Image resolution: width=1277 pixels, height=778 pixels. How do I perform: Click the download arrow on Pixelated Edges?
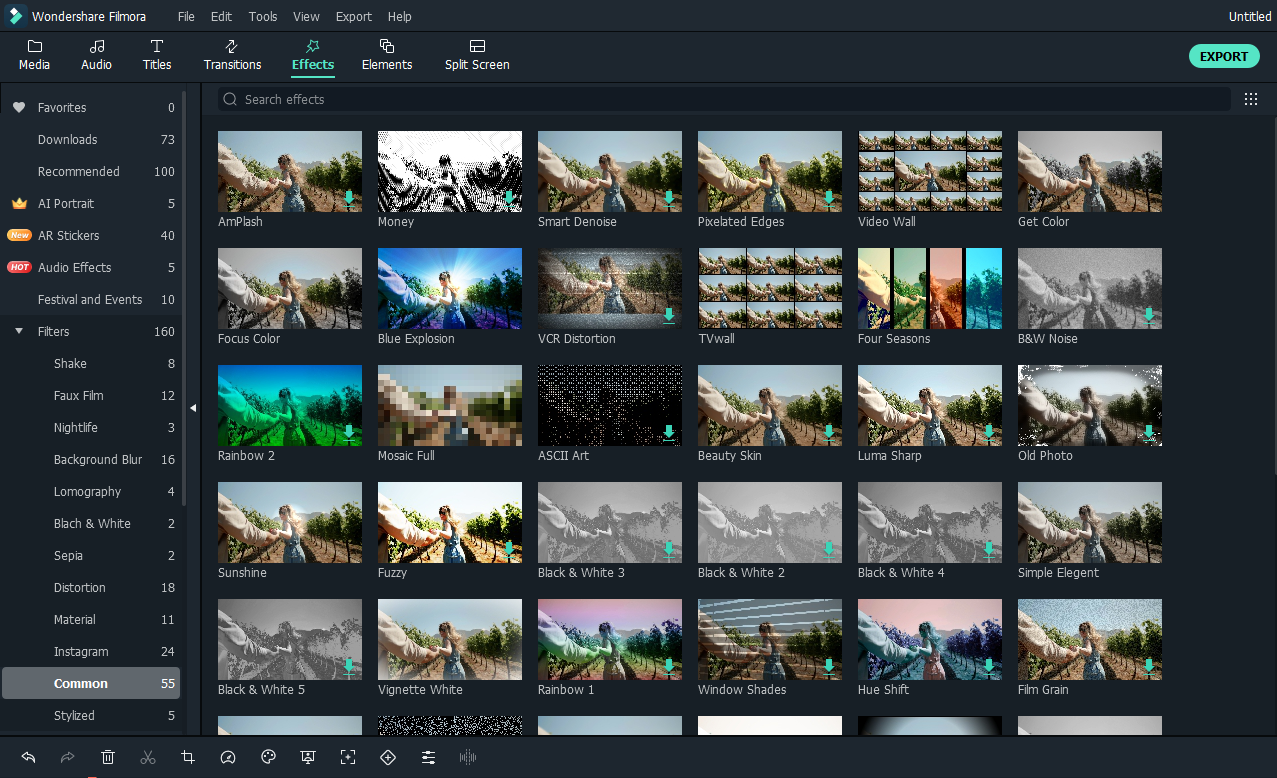click(829, 199)
